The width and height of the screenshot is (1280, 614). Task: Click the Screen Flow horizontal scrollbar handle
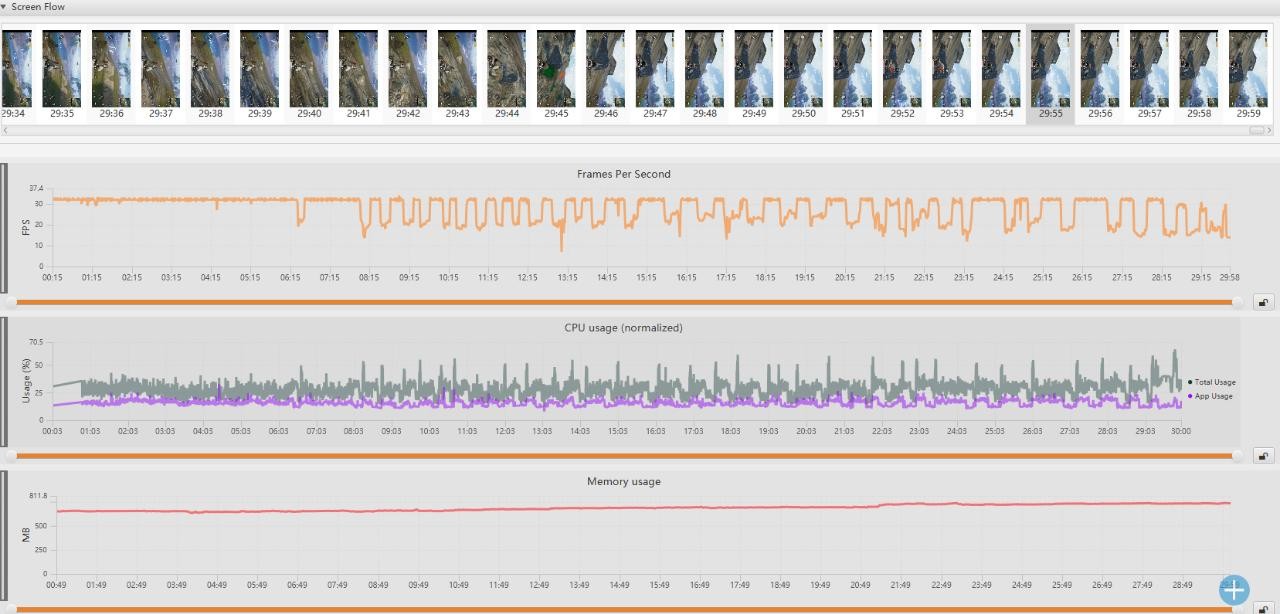point(1257,130)
